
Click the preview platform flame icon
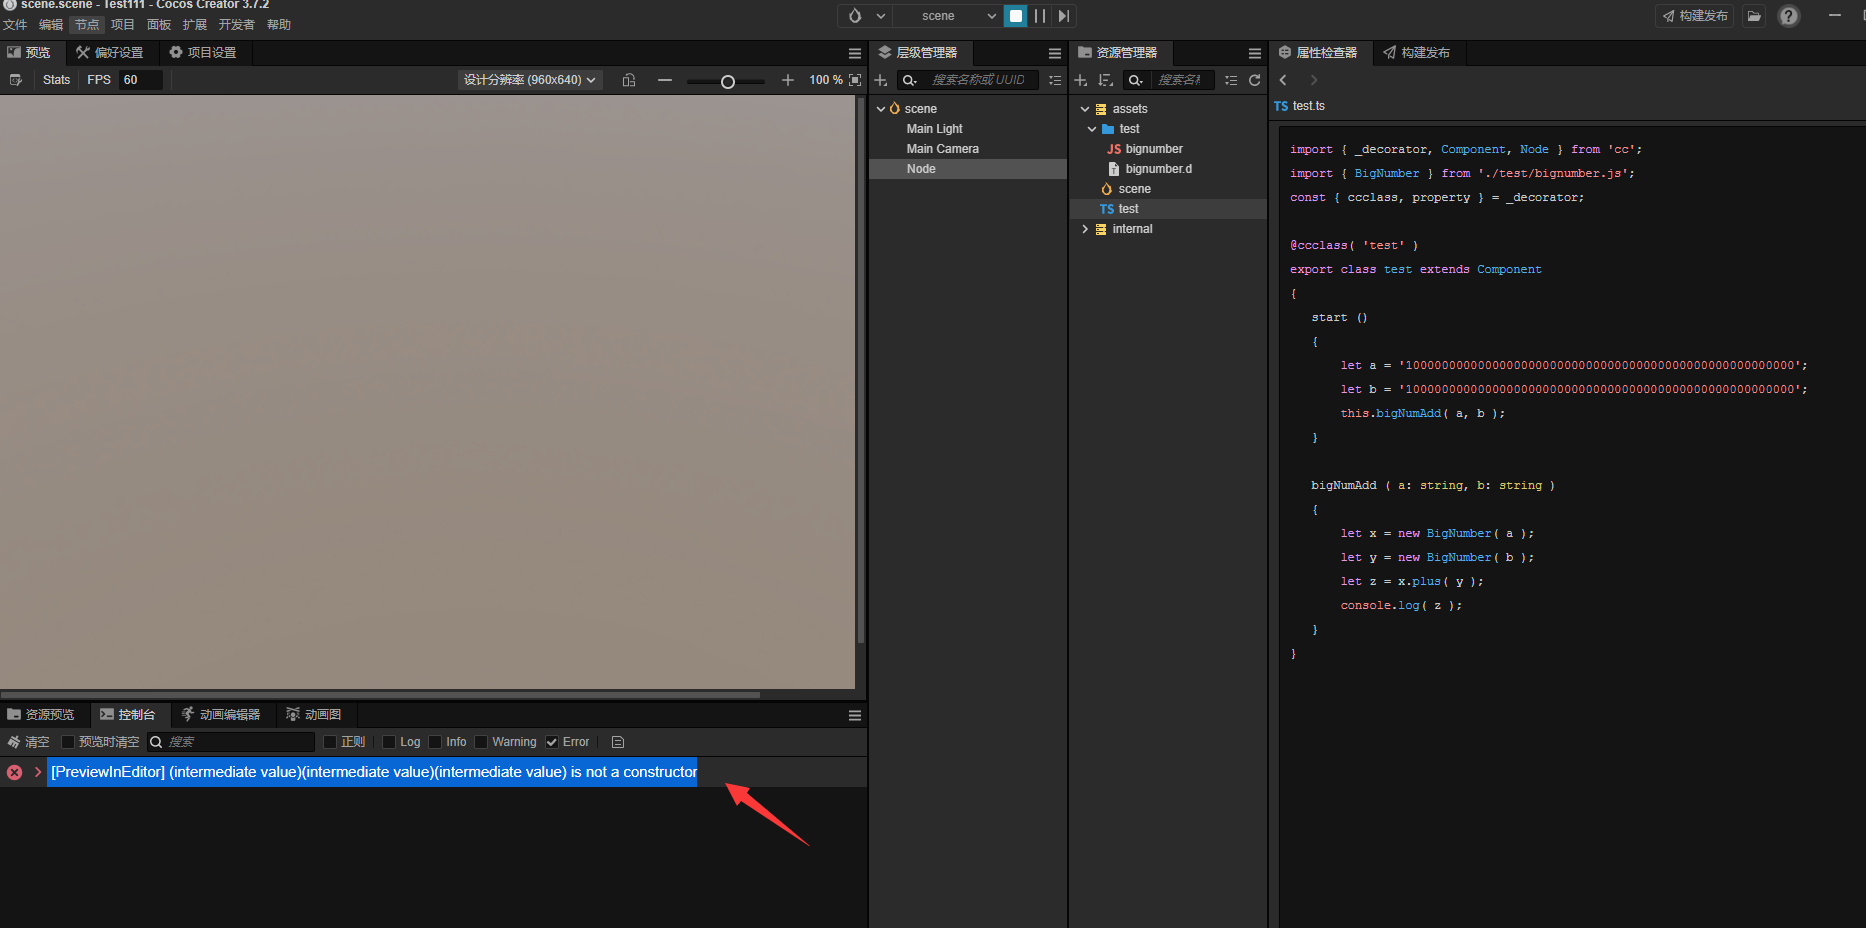tap(855, 16)
